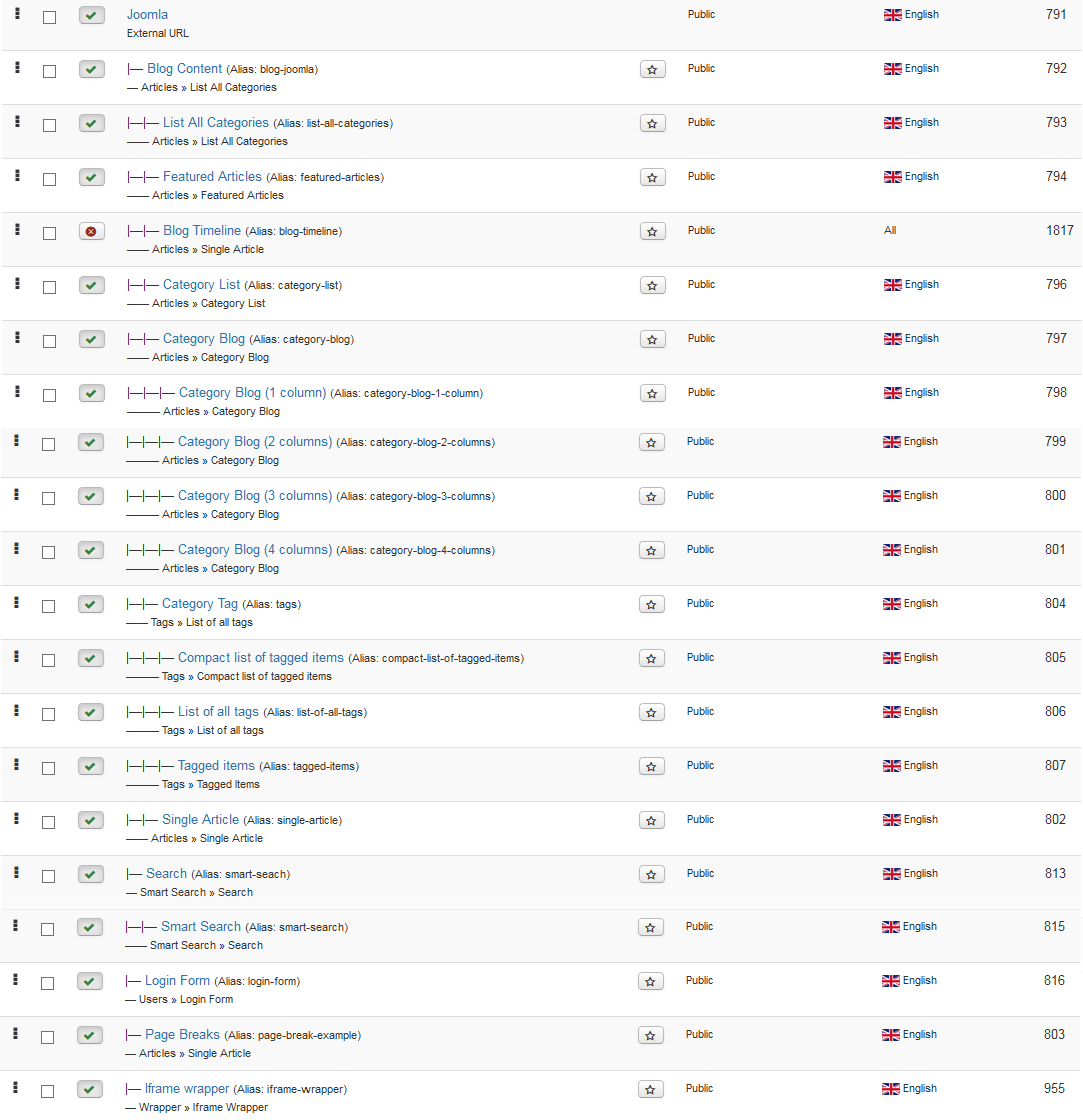The width and height of the screenshot is (1083, 1120).
Task: Click the home star for Blog Timeline
Action: tap(652, 231)
